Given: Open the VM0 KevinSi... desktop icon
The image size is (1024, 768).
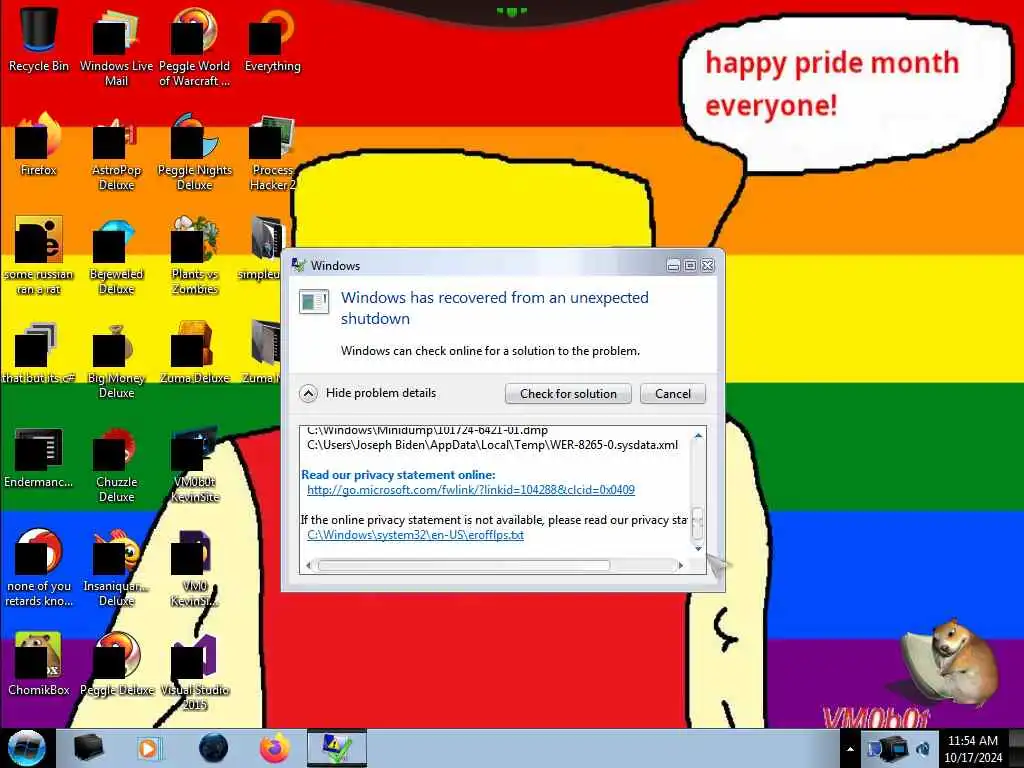Looking at the screenshot, I should click(x=195, y=568).
